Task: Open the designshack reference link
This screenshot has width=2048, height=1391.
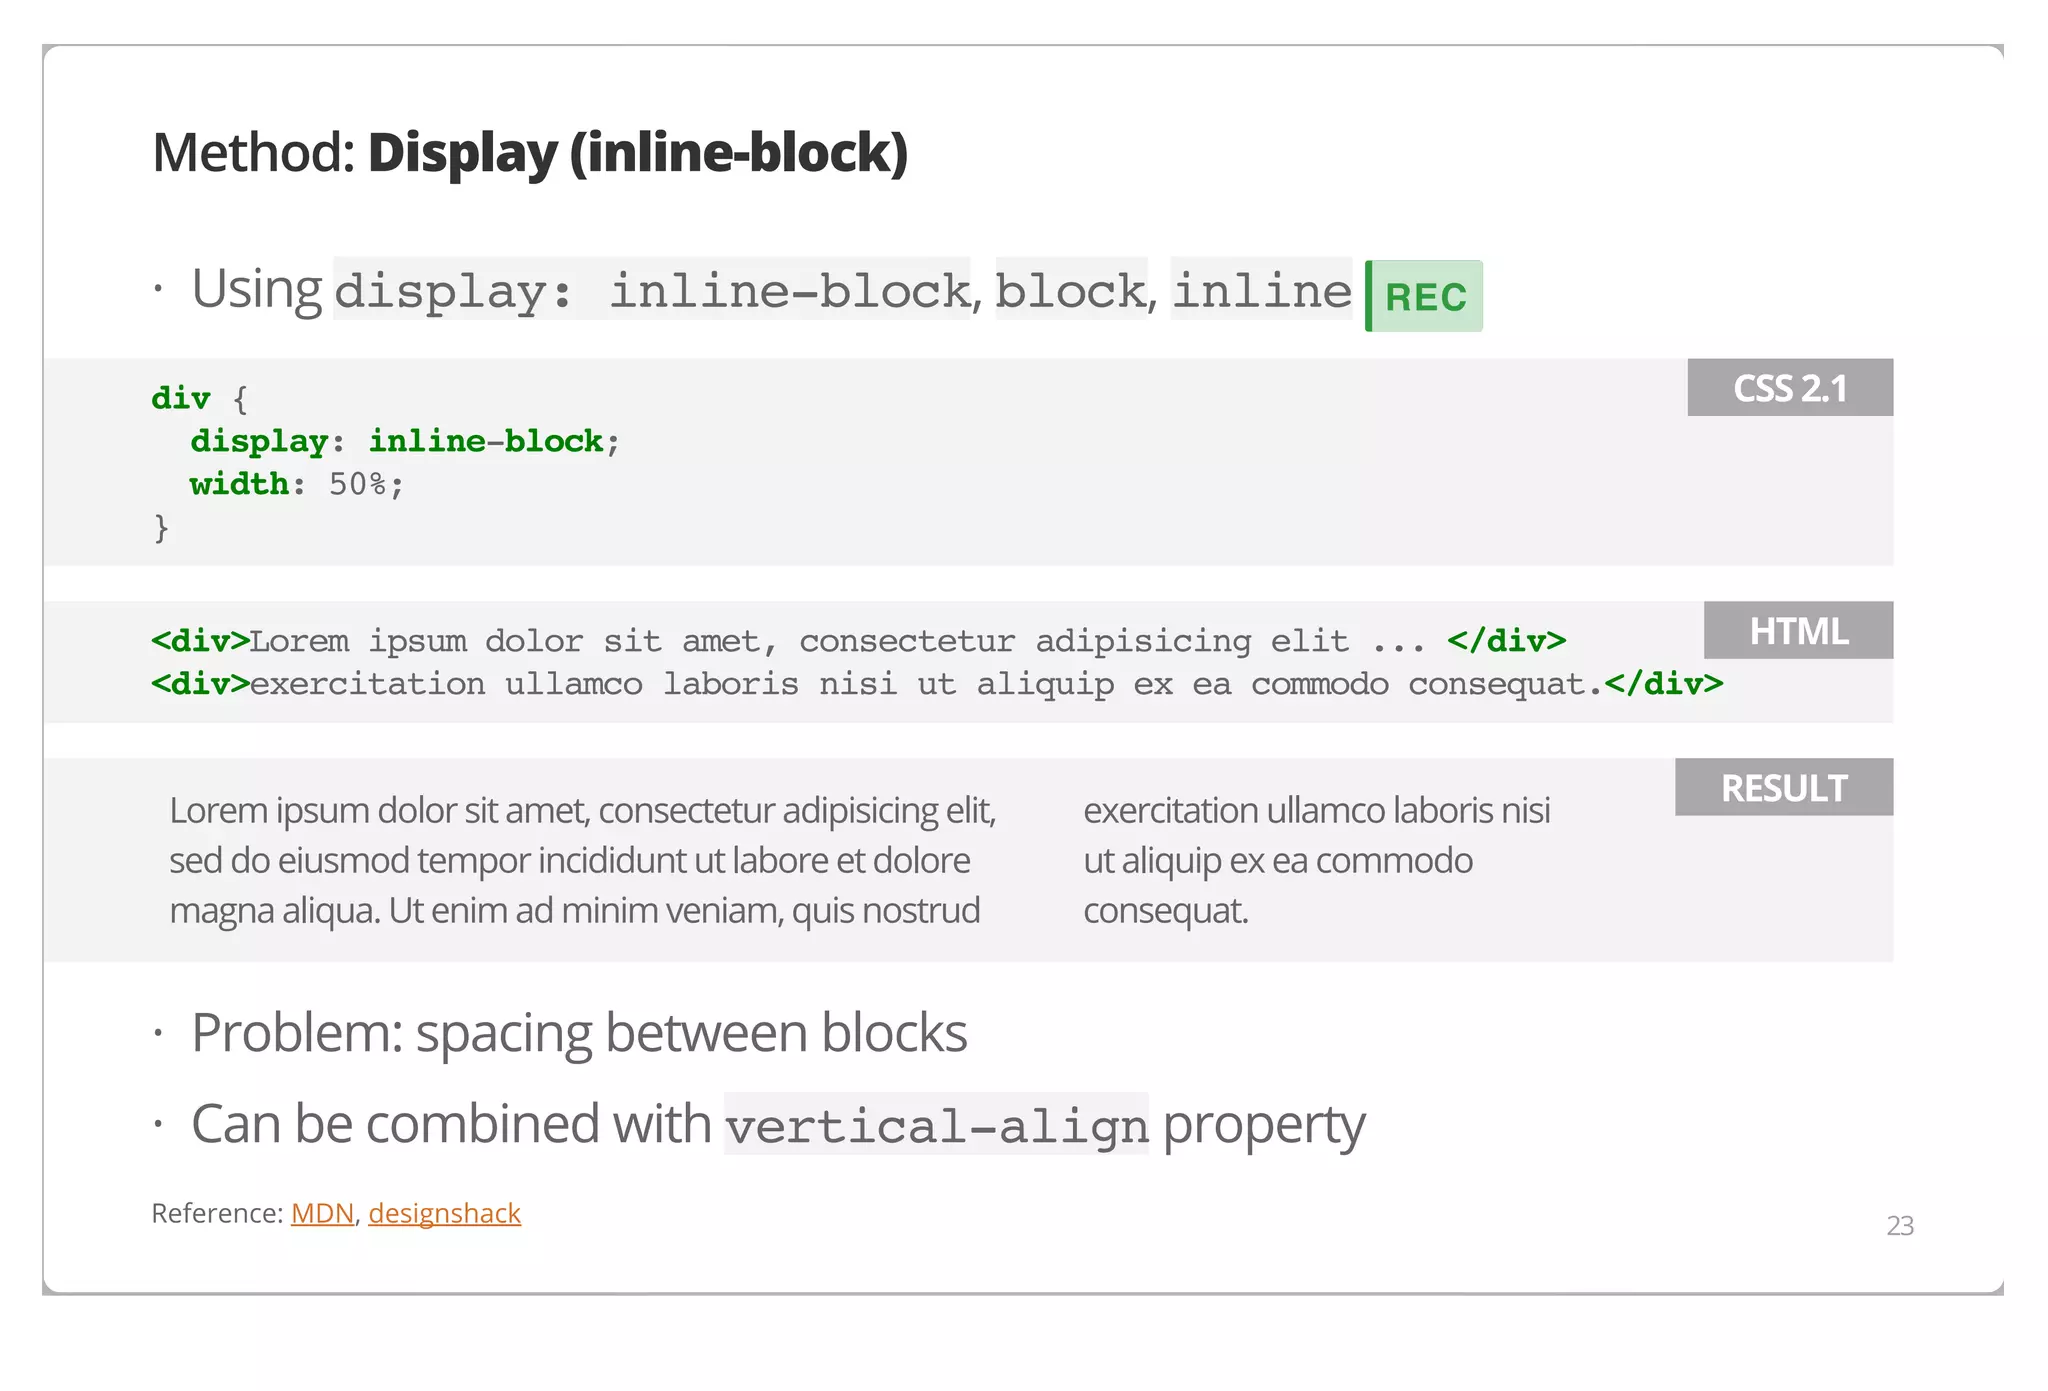Action: point(444,1213)
